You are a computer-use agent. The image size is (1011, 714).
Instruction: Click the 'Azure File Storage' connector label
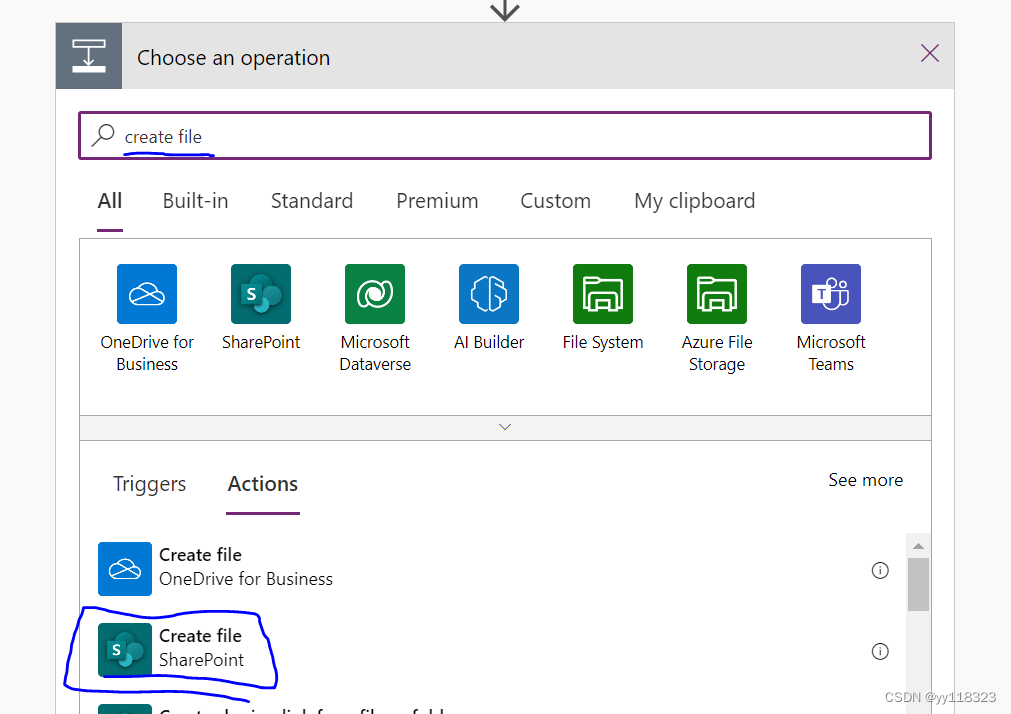(717, 353)
